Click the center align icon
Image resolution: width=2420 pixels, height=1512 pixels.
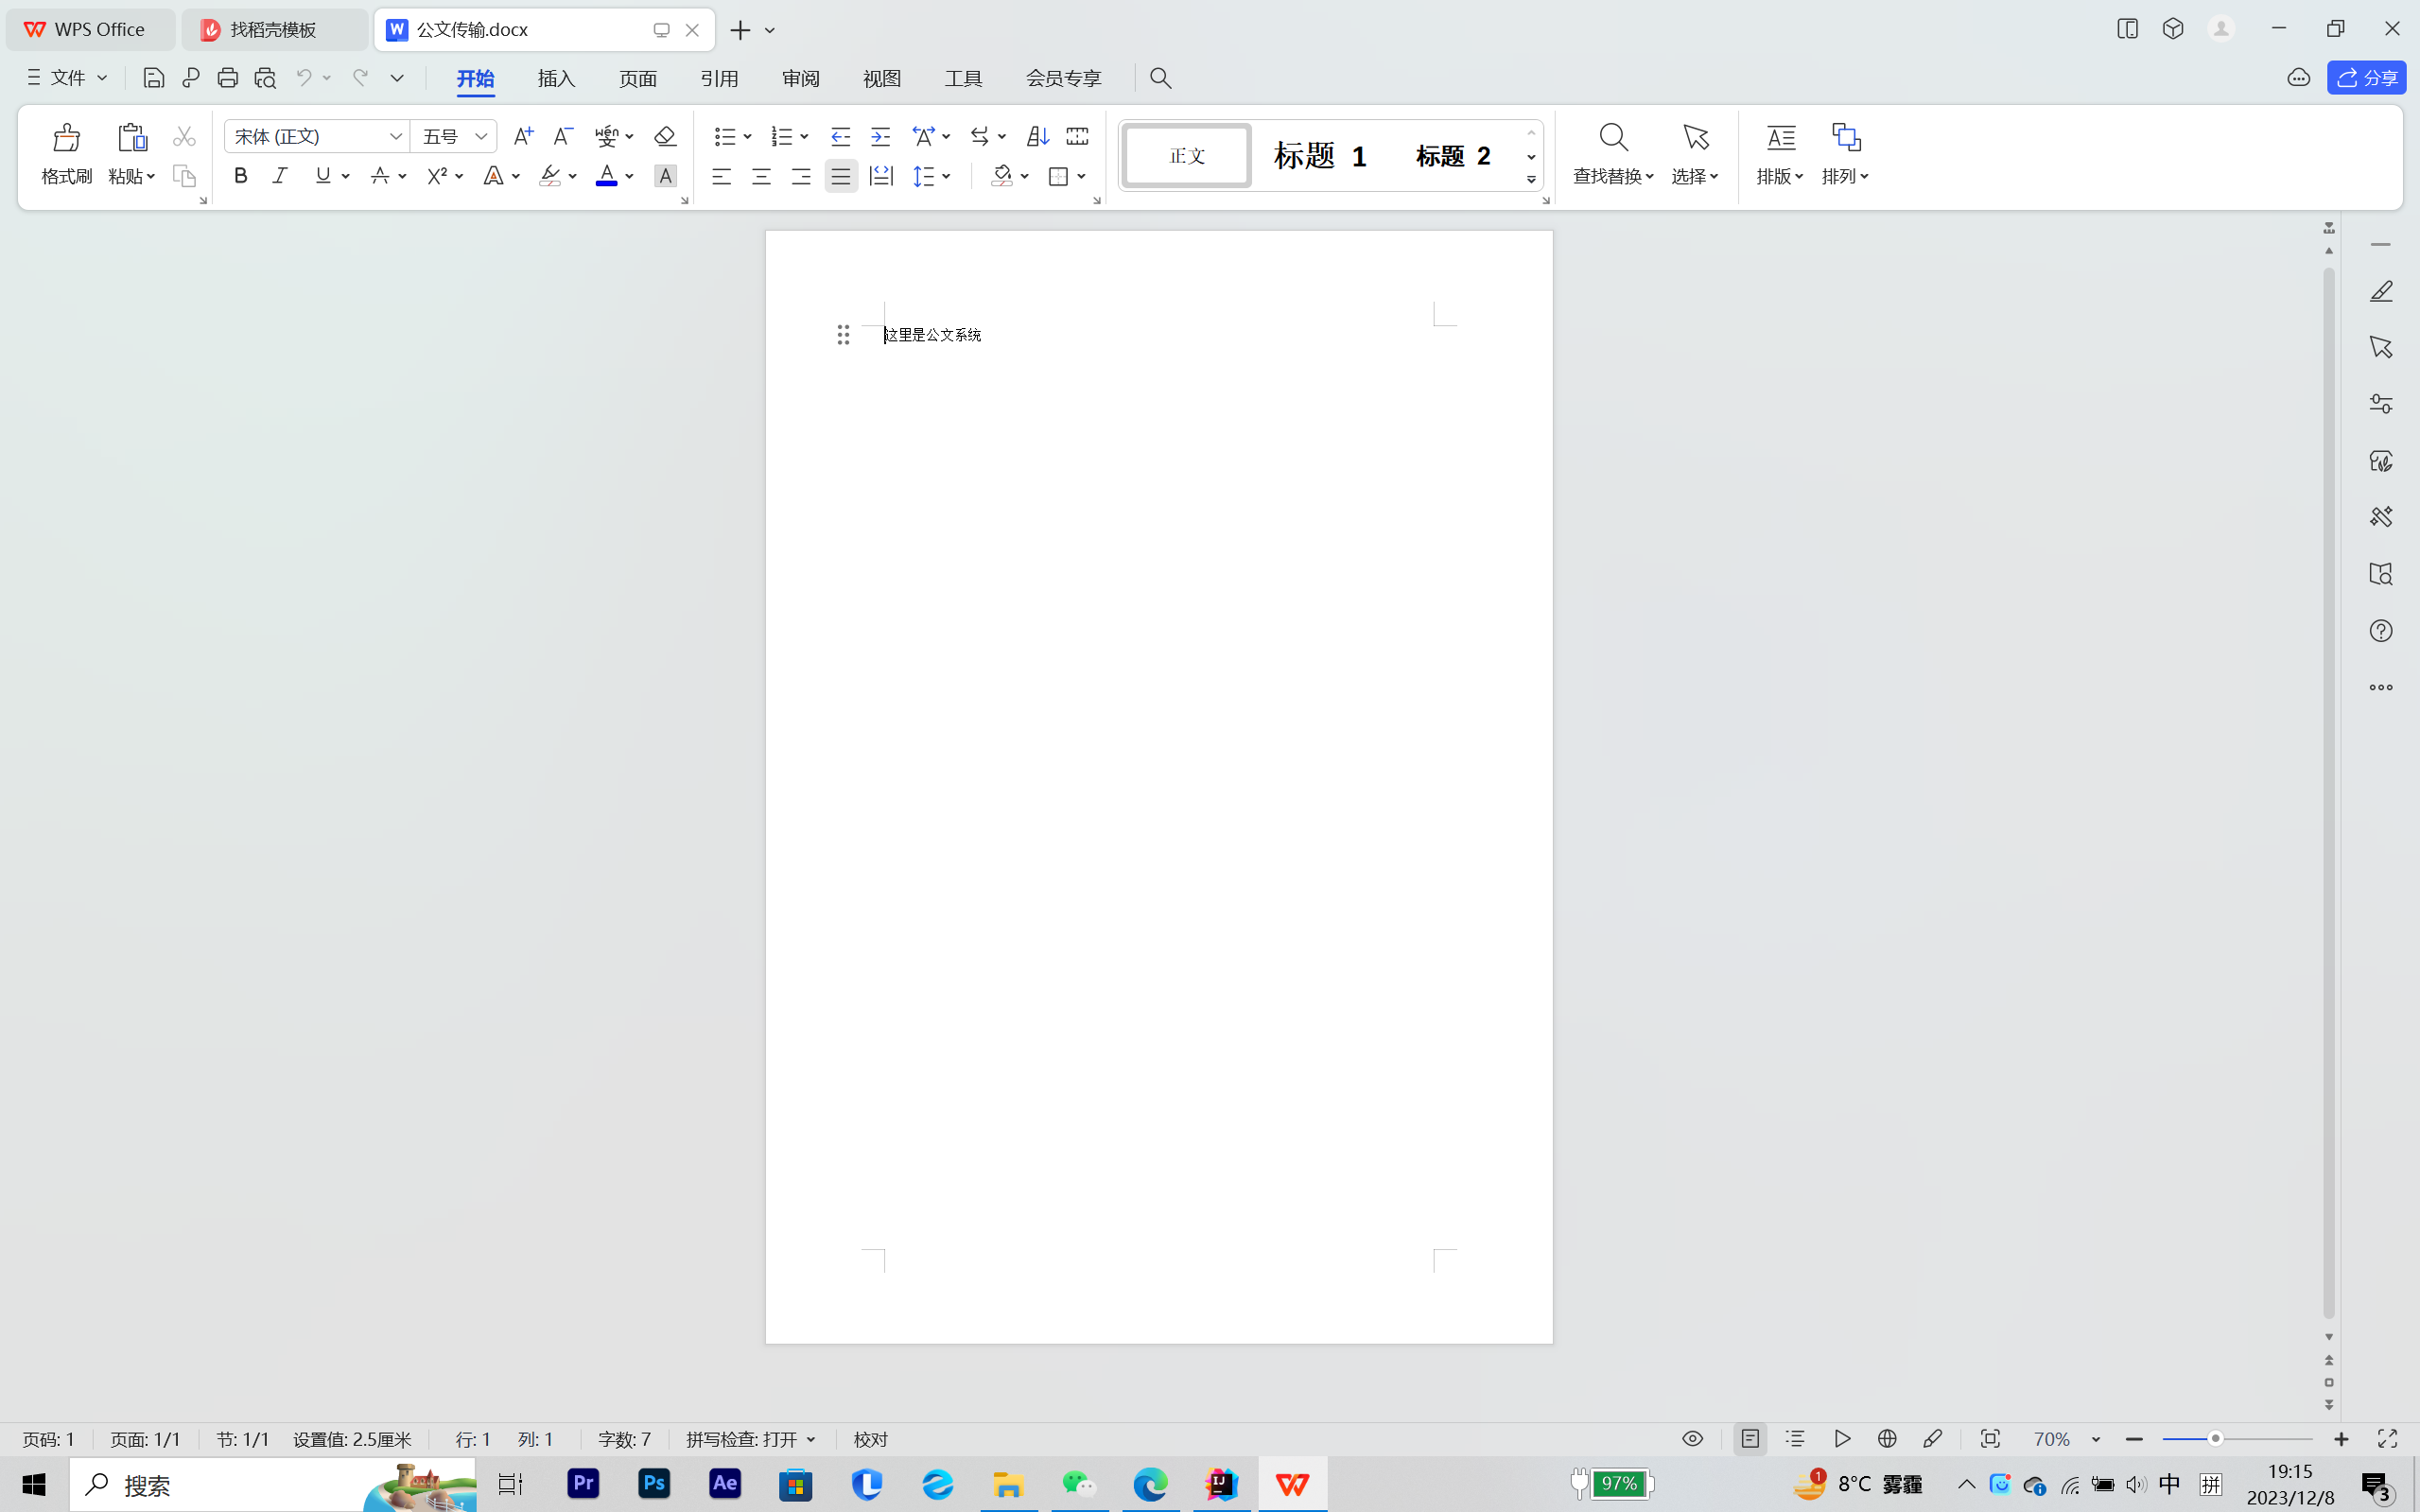coord(761,177)
